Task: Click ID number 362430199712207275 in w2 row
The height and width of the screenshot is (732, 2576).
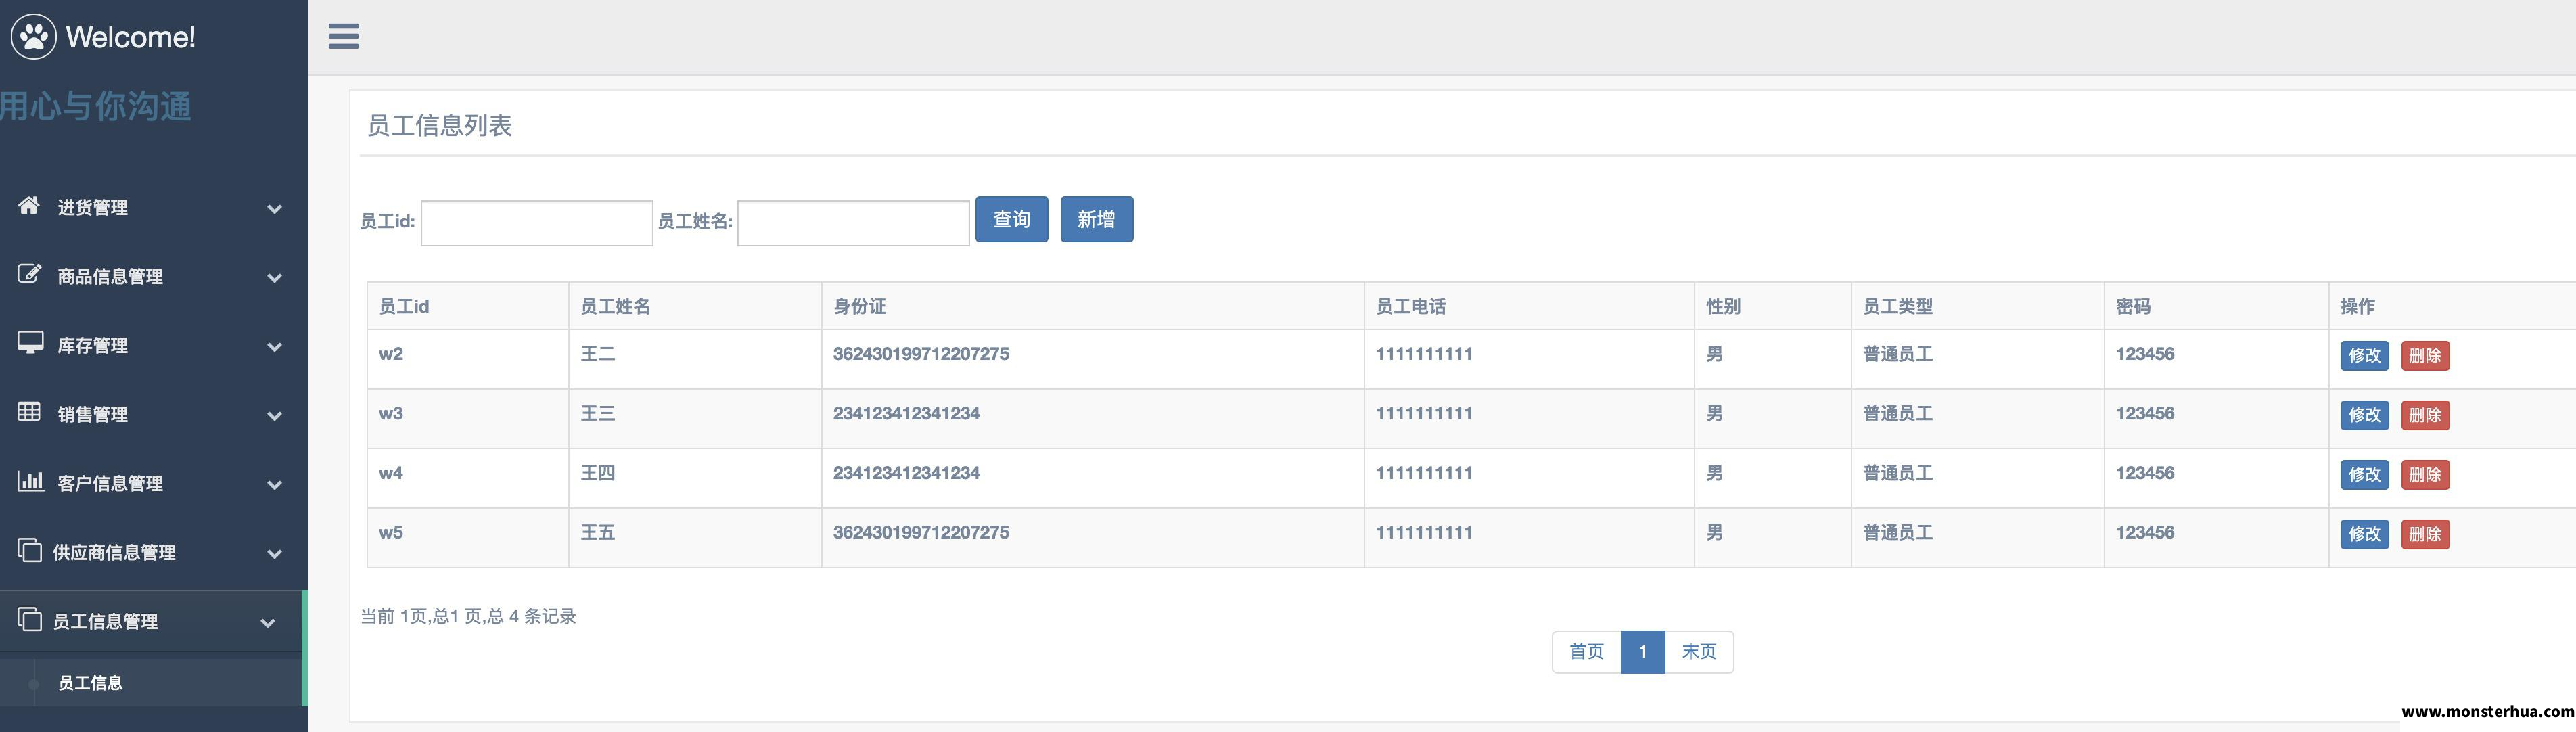Action: tap(921, 354)
